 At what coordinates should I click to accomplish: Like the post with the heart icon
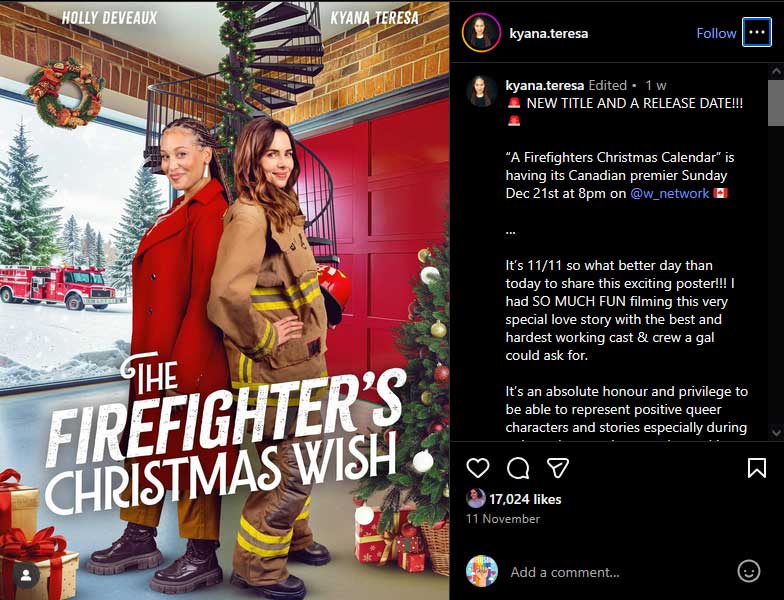tap(478, 468)
